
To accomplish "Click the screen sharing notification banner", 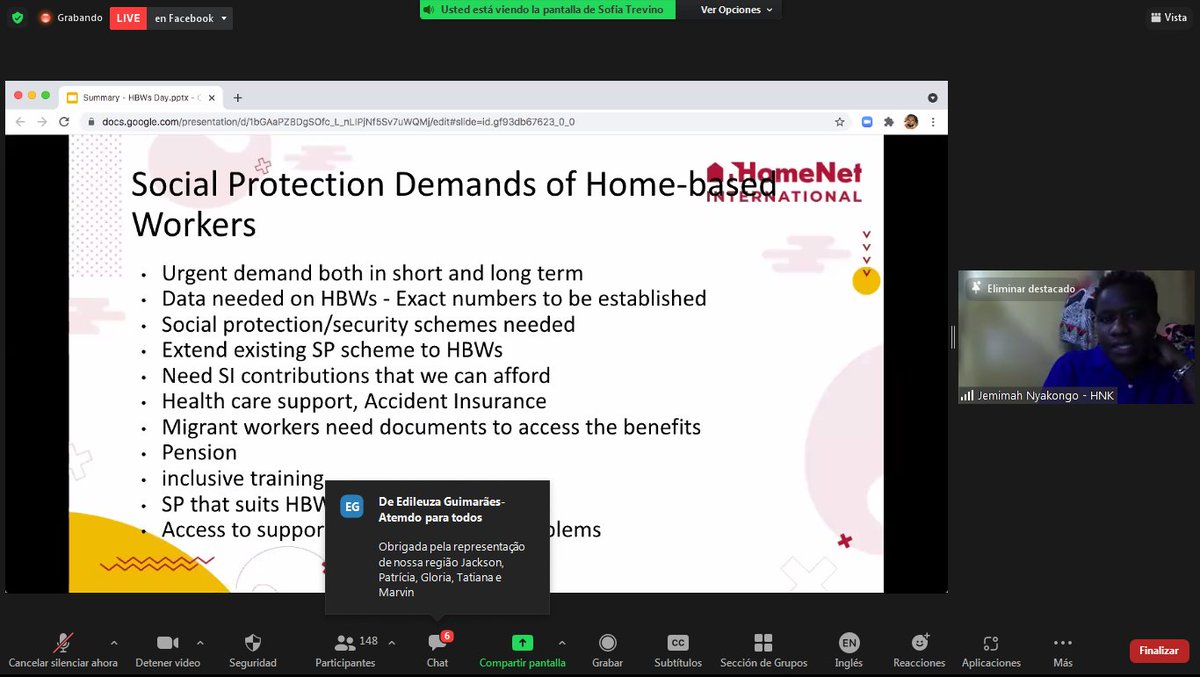I will click(x=547, y=10).
